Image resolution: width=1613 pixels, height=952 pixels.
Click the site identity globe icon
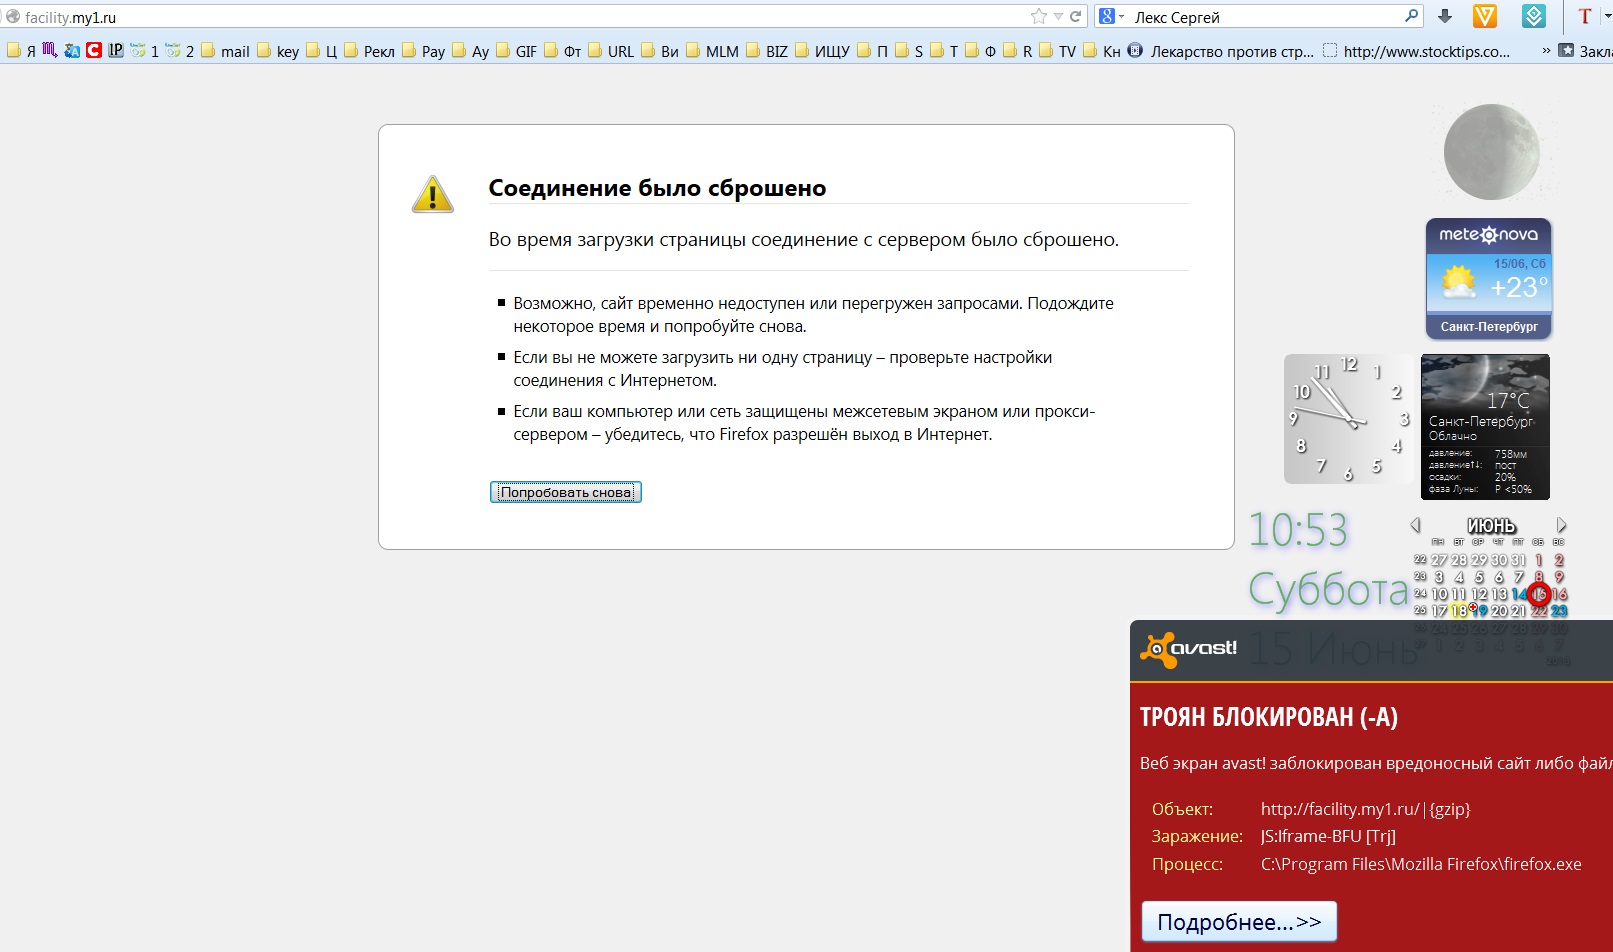click(12, 17)
